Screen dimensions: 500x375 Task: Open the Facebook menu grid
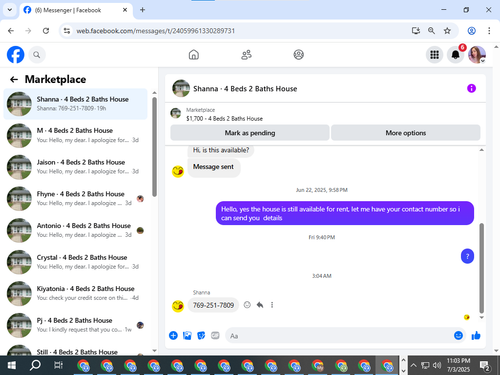pos(434,55)
